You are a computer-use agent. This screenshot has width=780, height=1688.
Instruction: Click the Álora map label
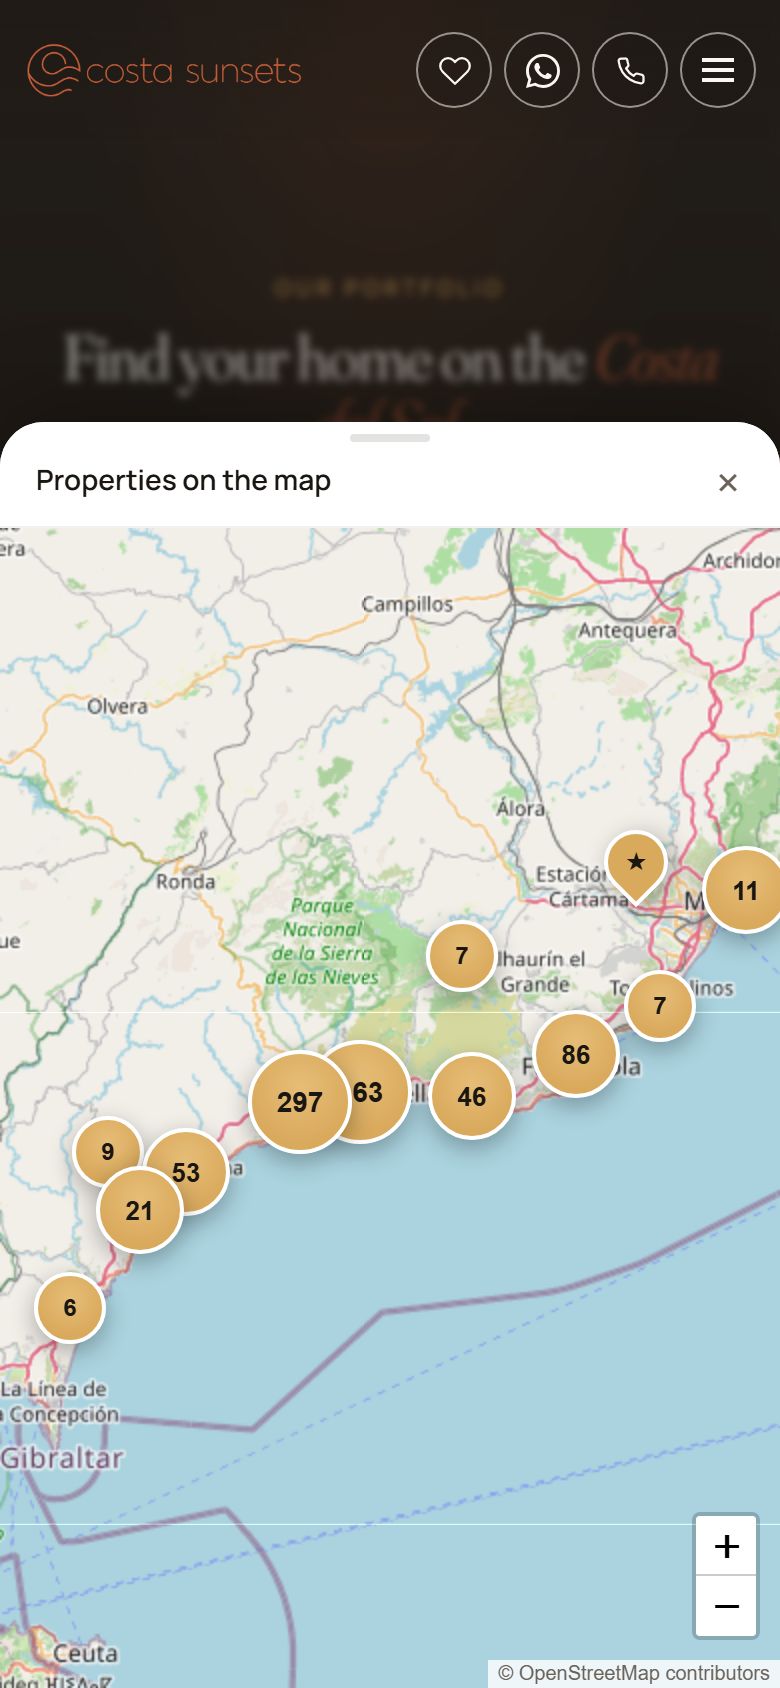pyautogui.click(x=521, y=807)
